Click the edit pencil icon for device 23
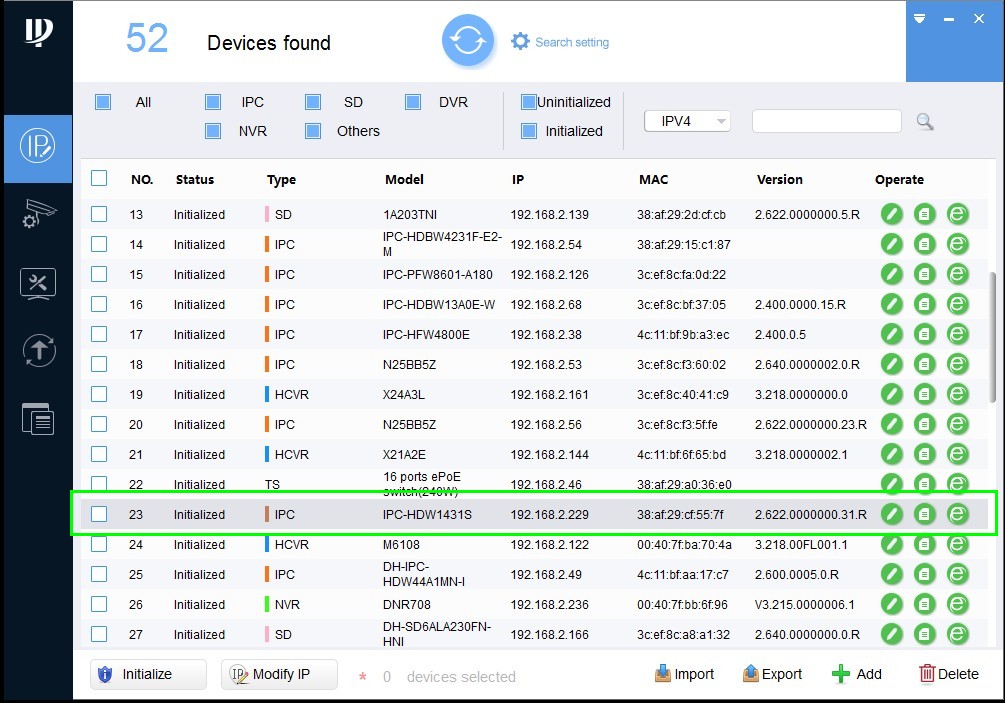This screenshot has width=1005, height=703. tap(891, 514)
